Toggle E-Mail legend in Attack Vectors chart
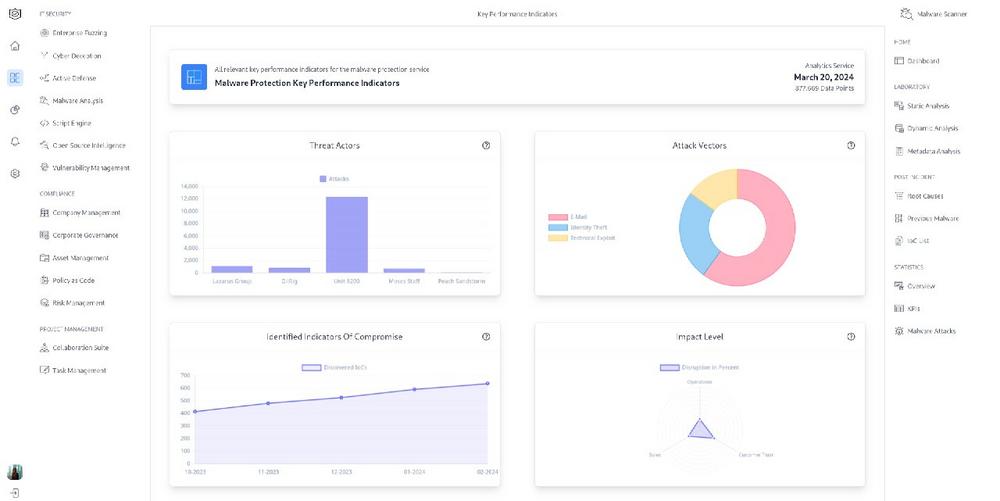 [567, 217]
